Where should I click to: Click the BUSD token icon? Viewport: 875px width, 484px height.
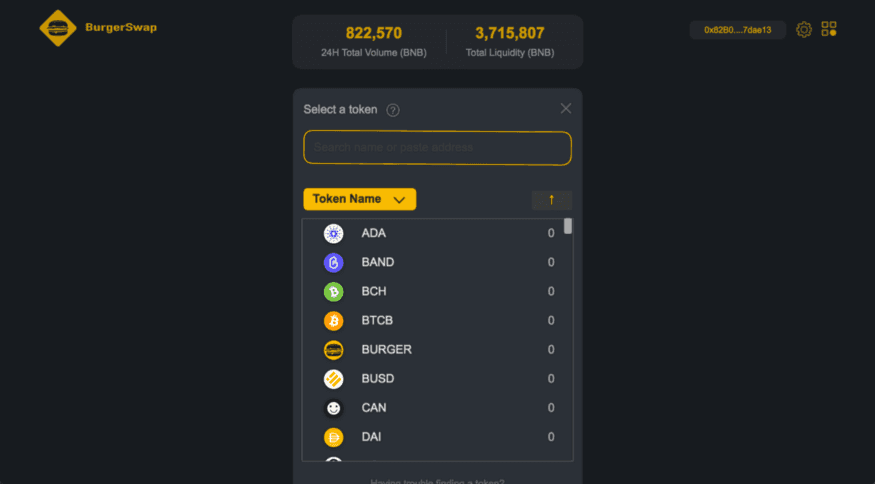333,379
